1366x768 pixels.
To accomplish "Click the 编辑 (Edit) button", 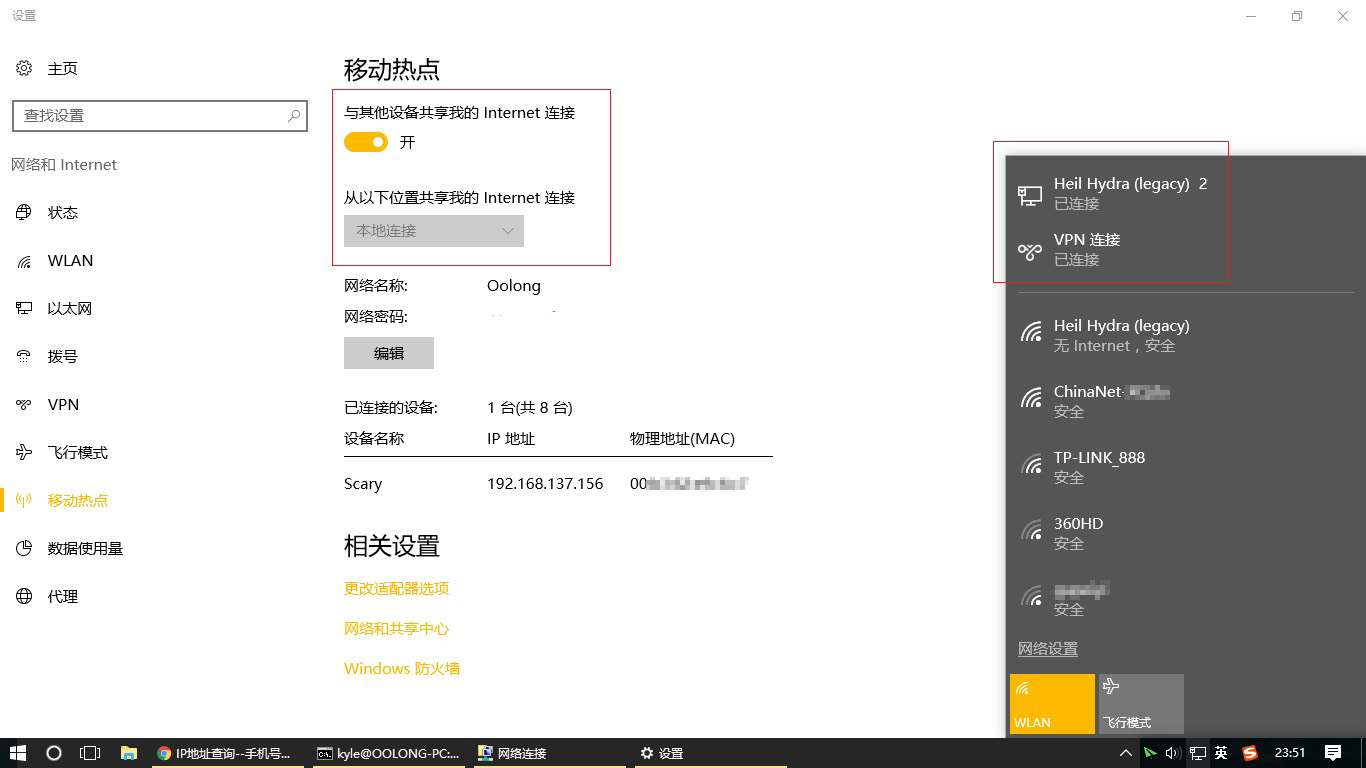I will 388,352.
